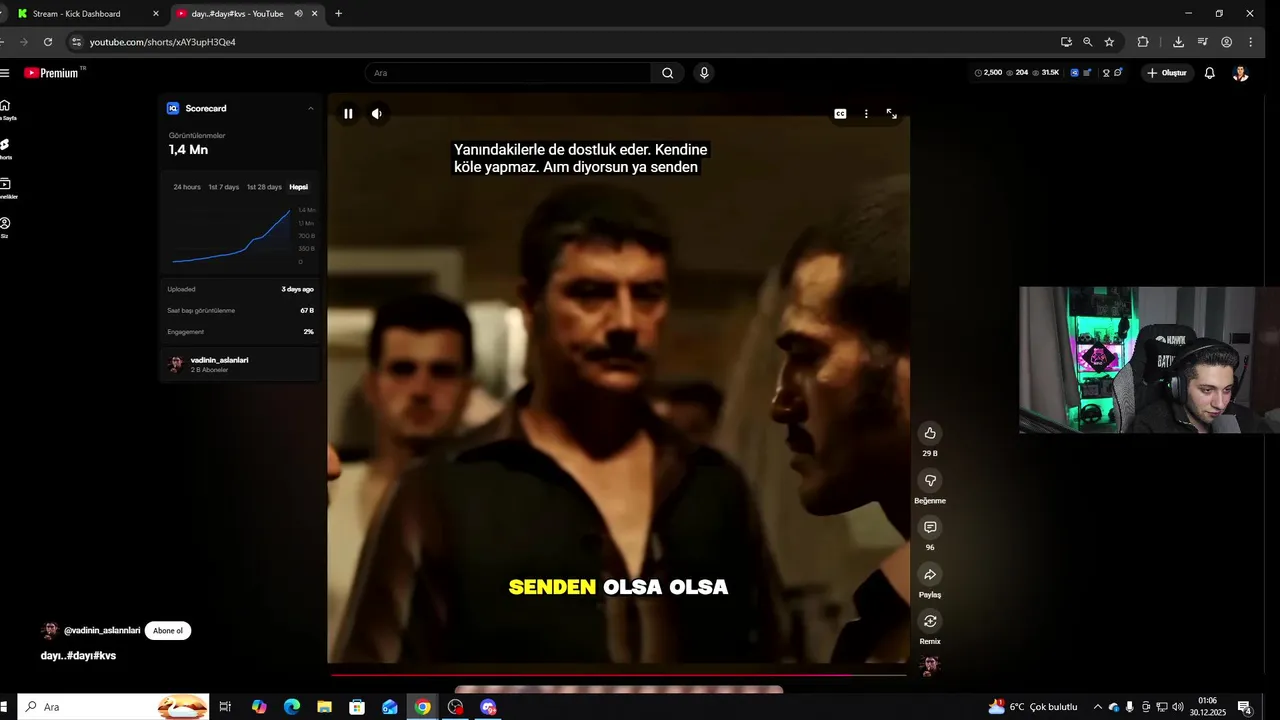
Task: Open Microsoft Store from taskbar
Action: pyautogui.click(x=357, y=707)
